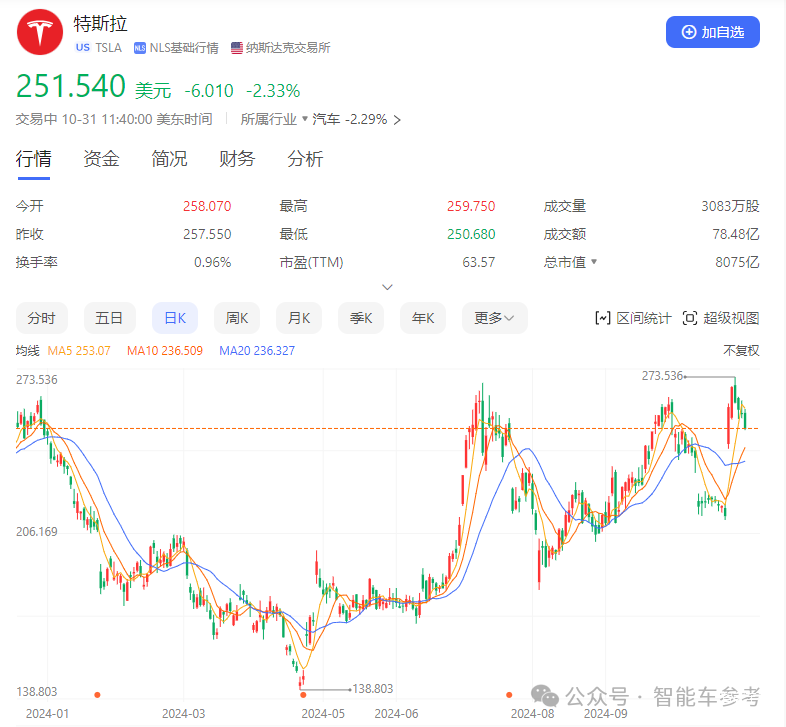The height and width of the screenshot is (727, 786).
Task: Switch to the 财务 tab
Action: [x=237, y=159]
